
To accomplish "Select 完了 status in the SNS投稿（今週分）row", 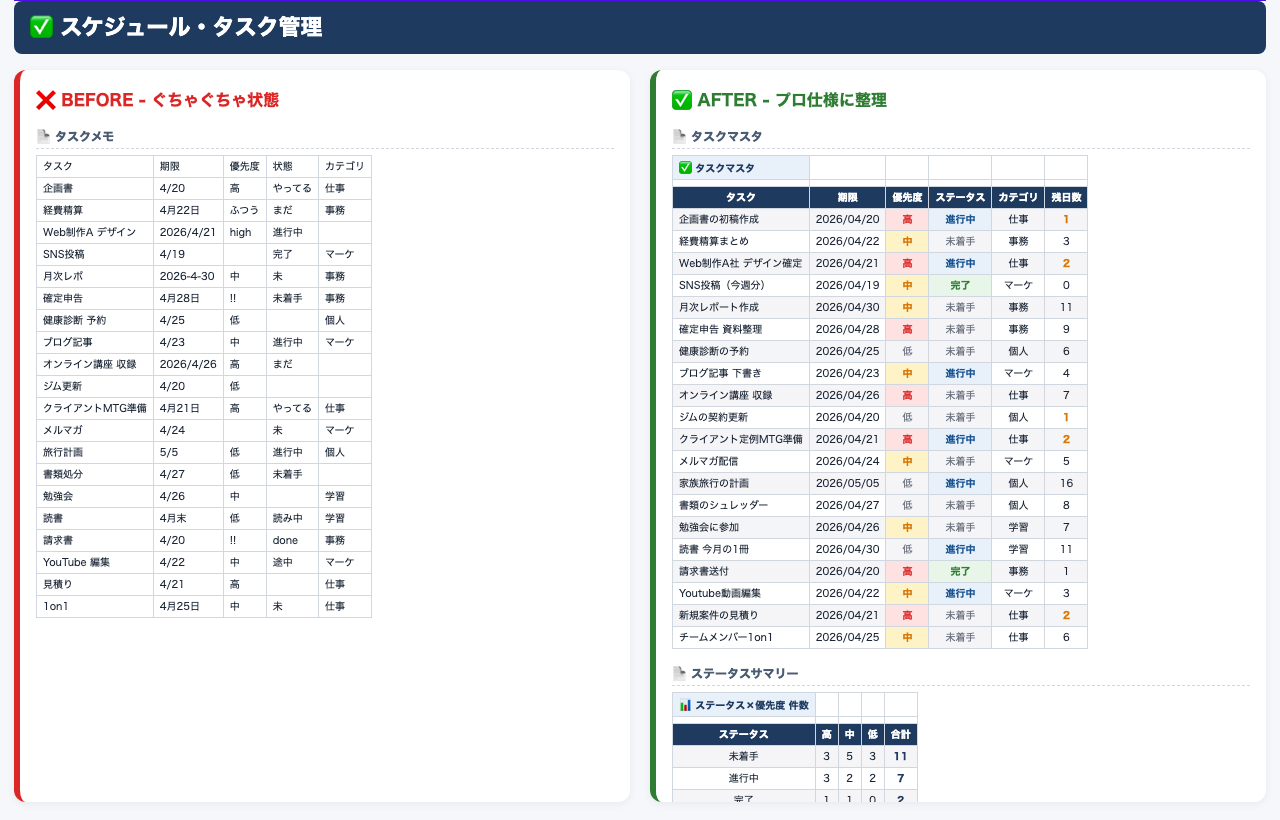I will coord(960,285).
